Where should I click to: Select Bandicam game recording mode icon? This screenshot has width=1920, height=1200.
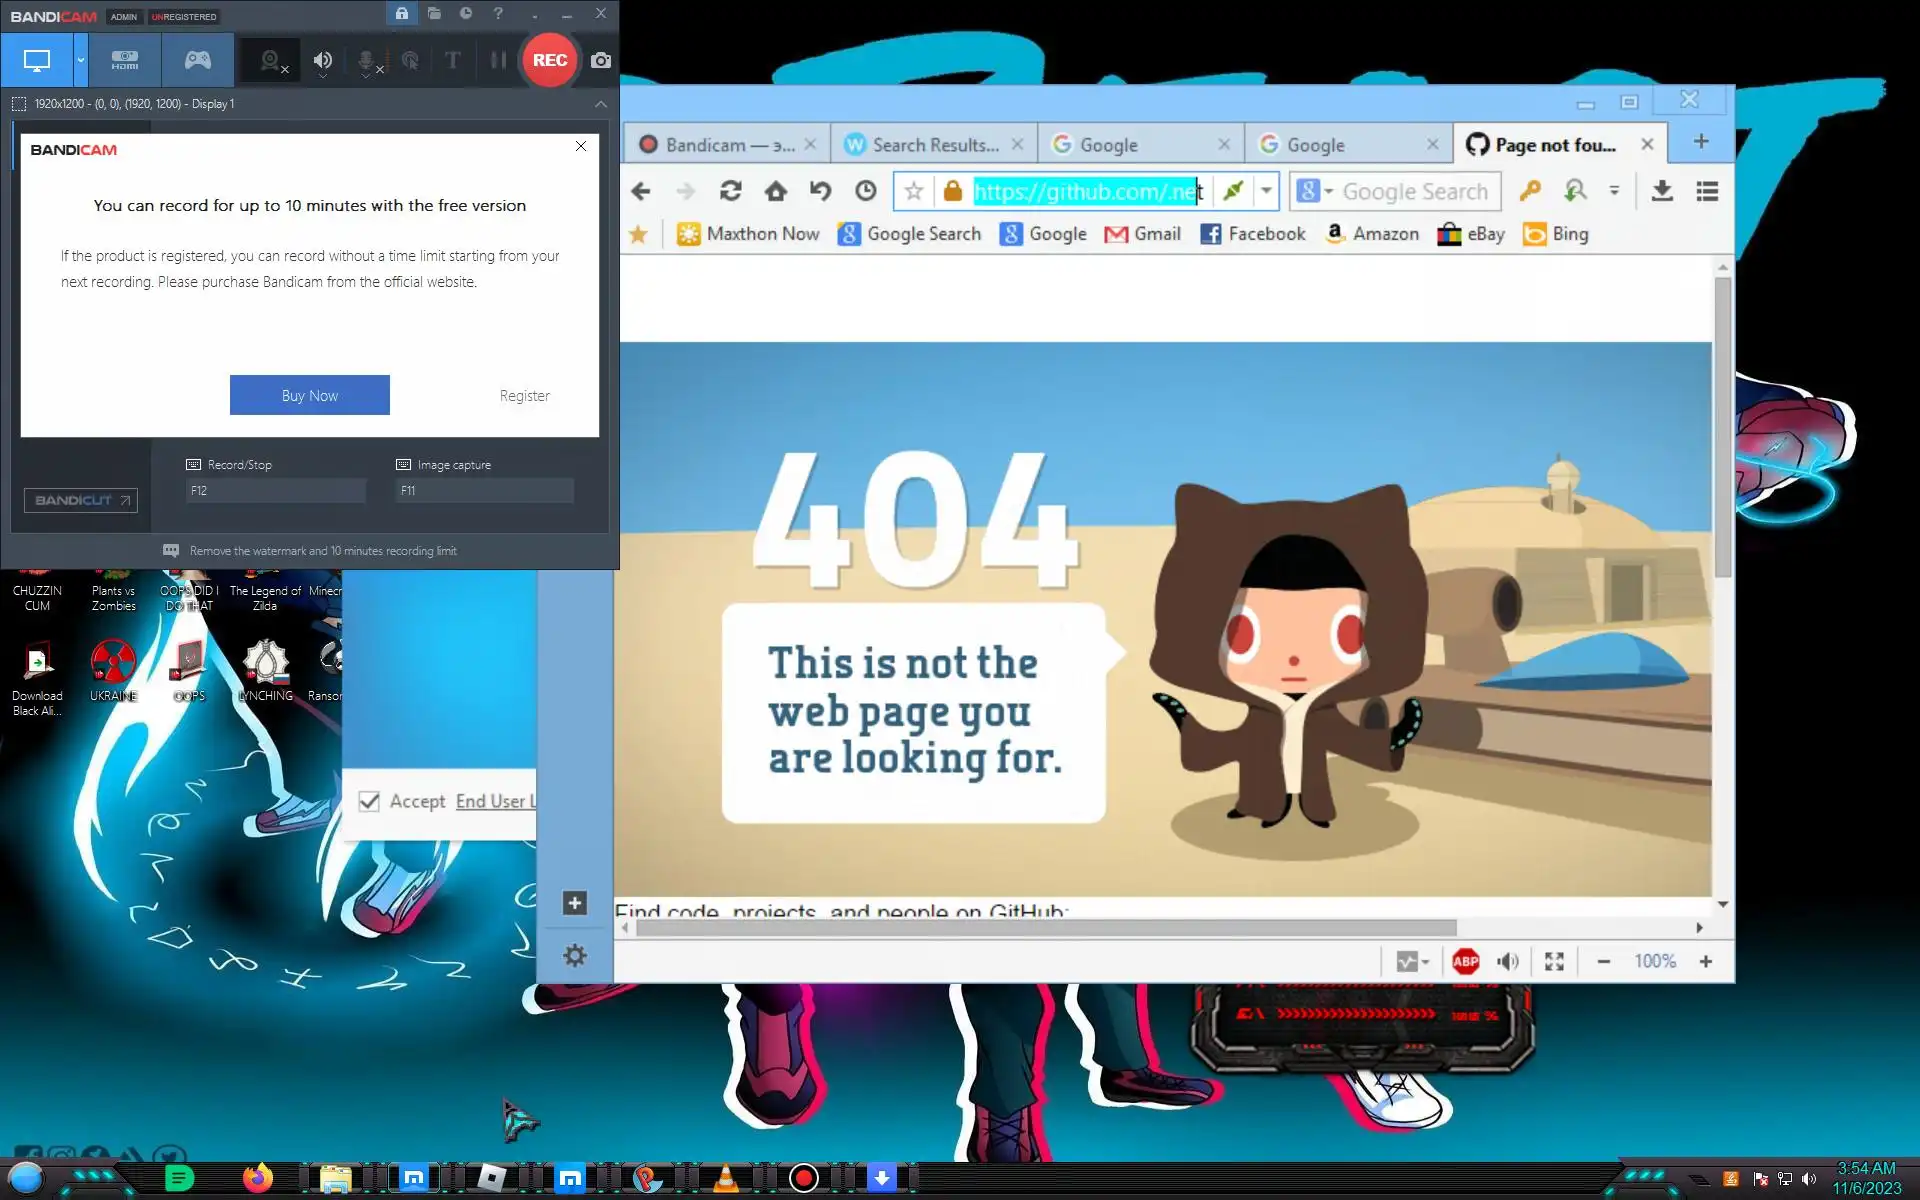[x=198, y=60]
